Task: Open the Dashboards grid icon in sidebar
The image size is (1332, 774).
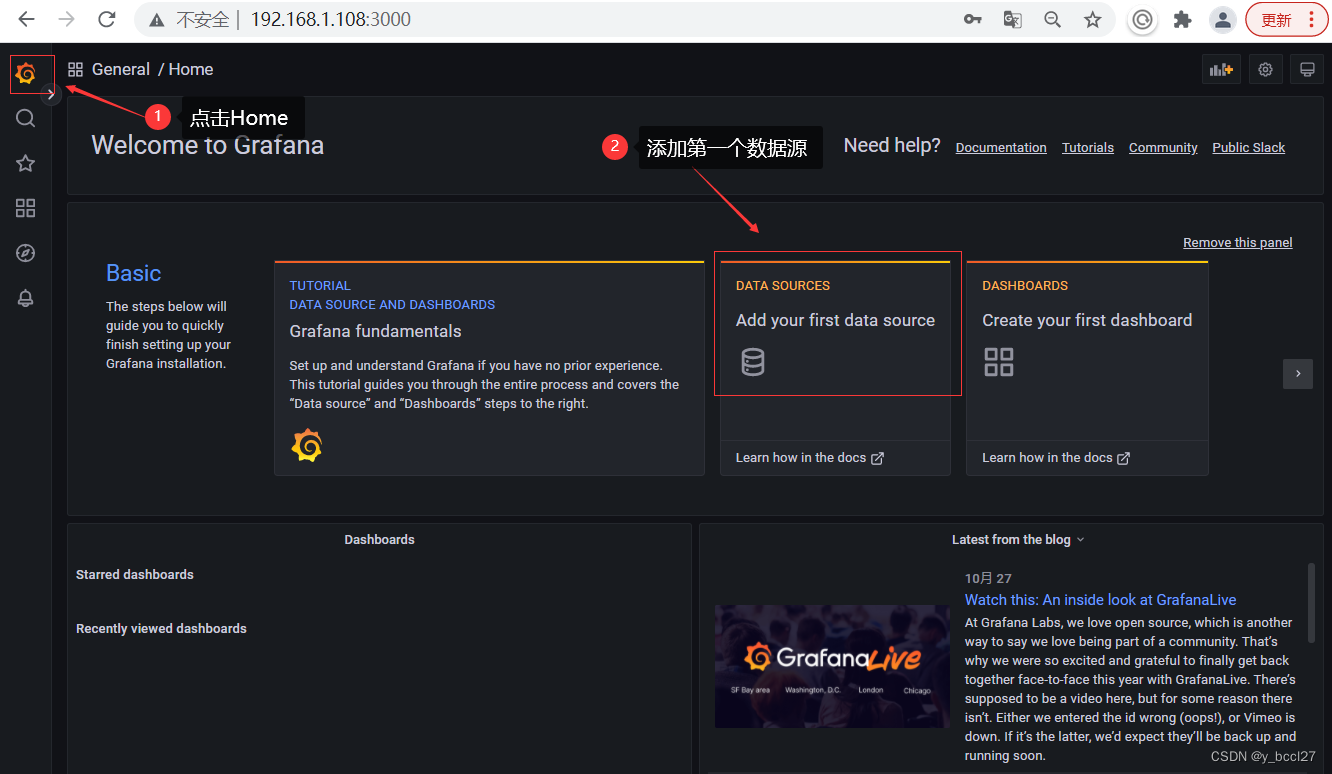Action: point(26,208)
